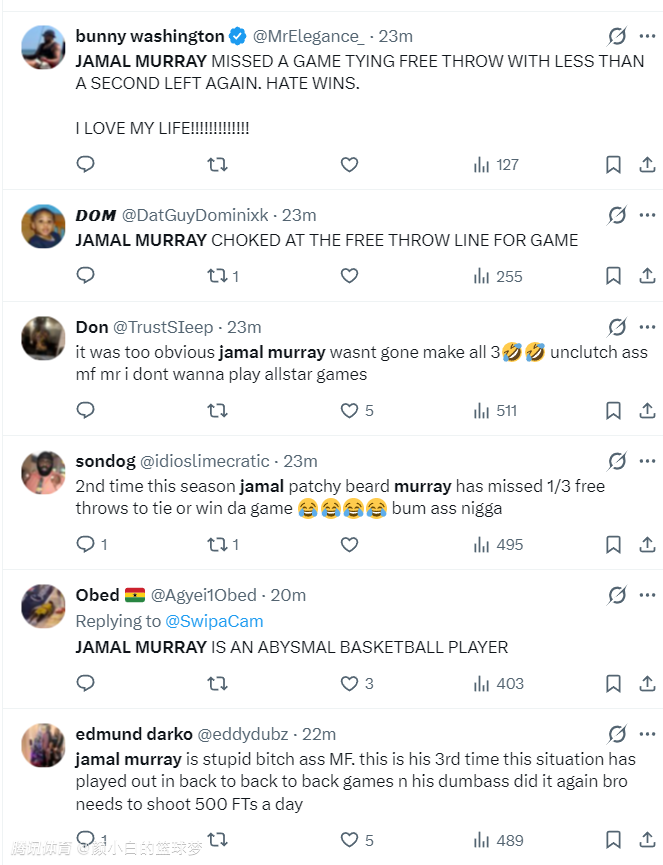
Task: Open more options menu on Don's tweet
Action: [647, 327]
